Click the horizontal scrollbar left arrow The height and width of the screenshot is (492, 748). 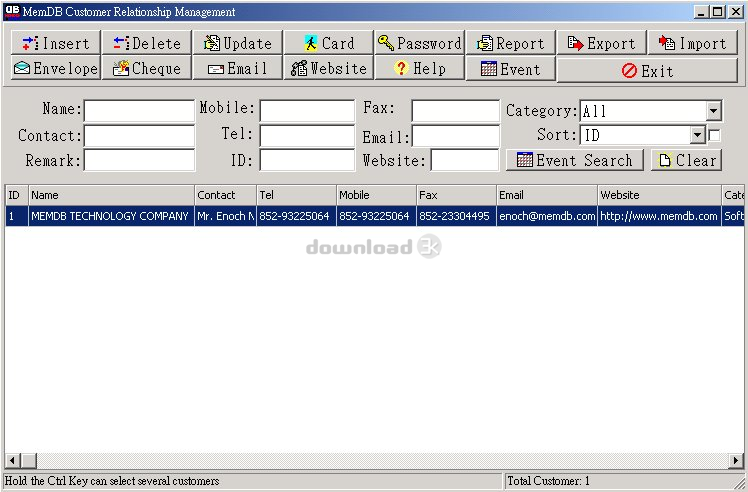[12, 460]
